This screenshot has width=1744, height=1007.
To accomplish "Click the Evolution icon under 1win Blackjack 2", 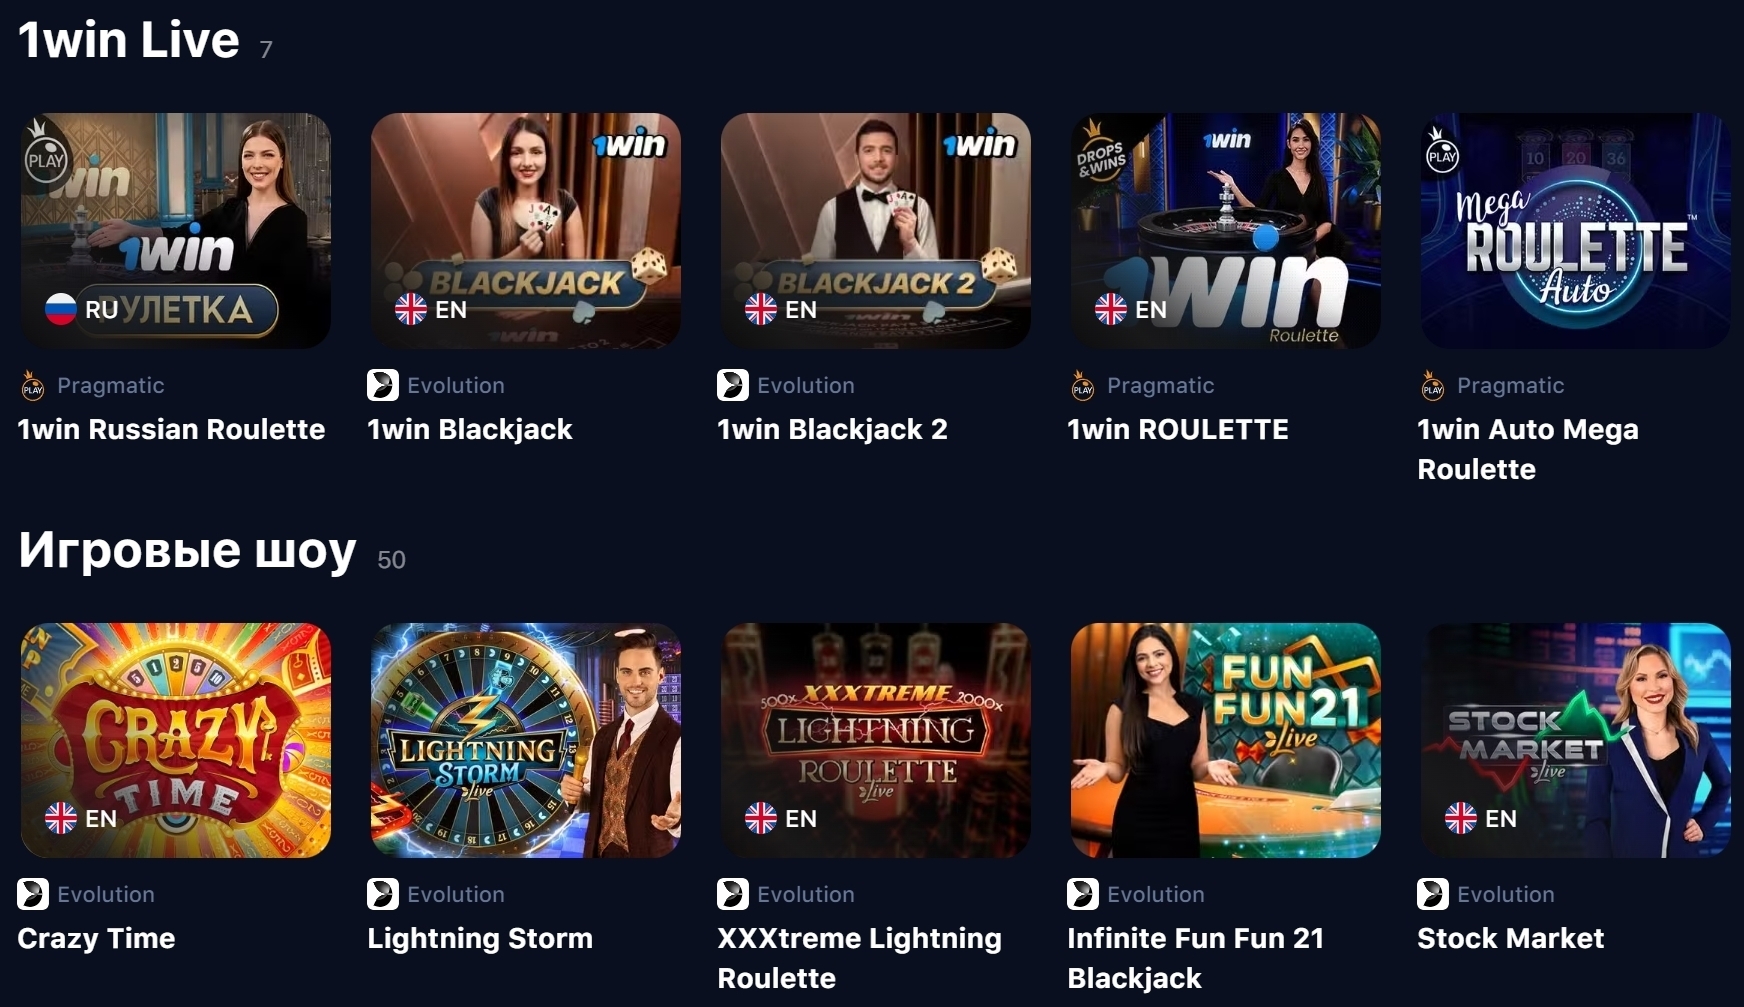I will coord(733,385).
